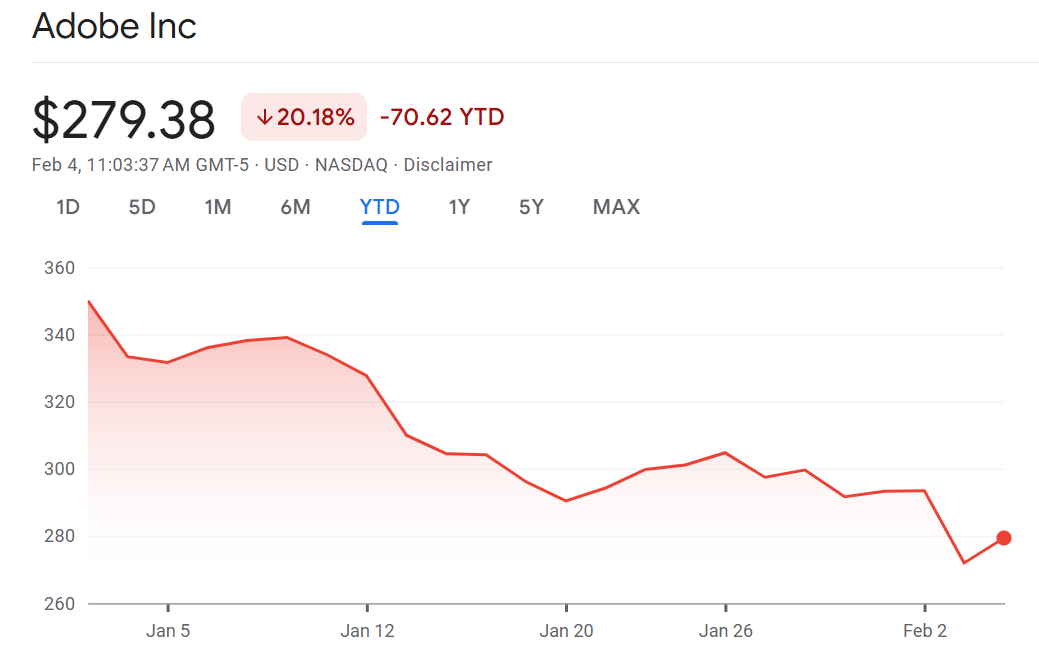Screen dimensions: 1039x657
Task: Open the Disclaimer link
Action: pos(448,165)
